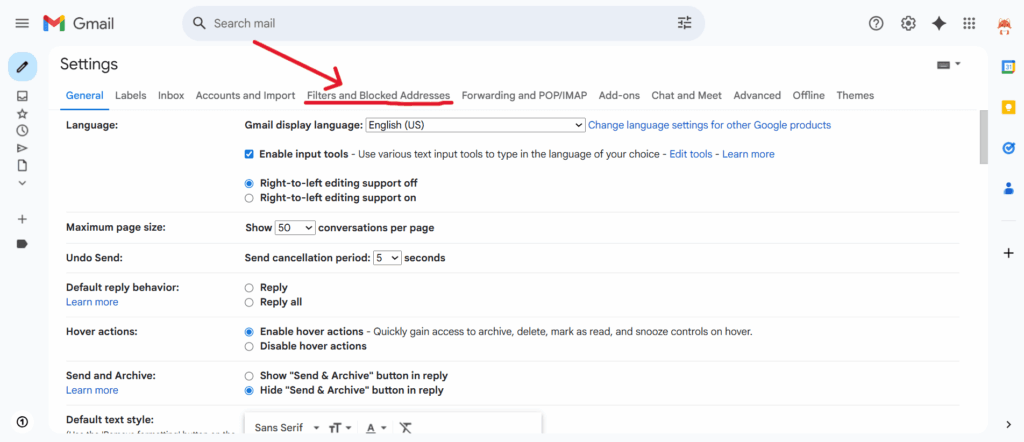Select Reply all default behavior

click(249, 302)
